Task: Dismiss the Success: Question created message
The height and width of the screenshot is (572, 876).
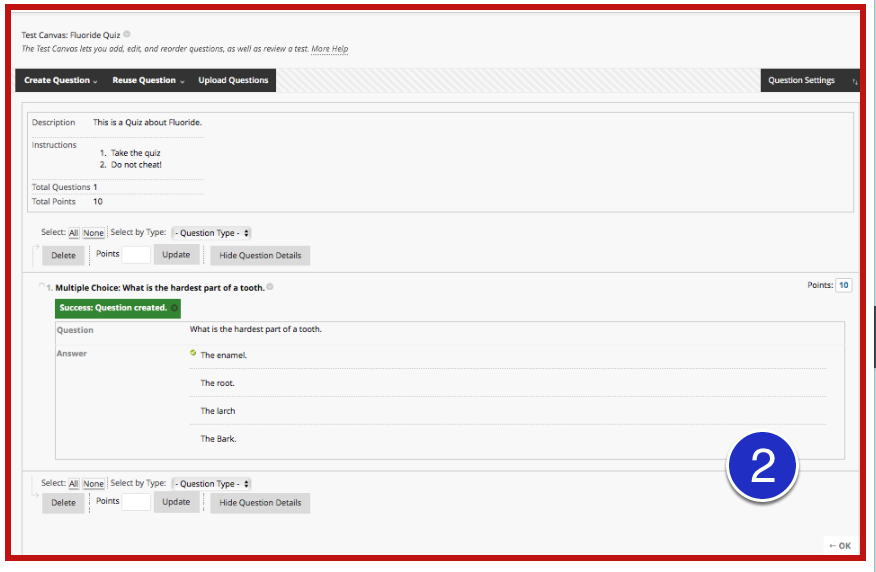Action: [174, 308]
